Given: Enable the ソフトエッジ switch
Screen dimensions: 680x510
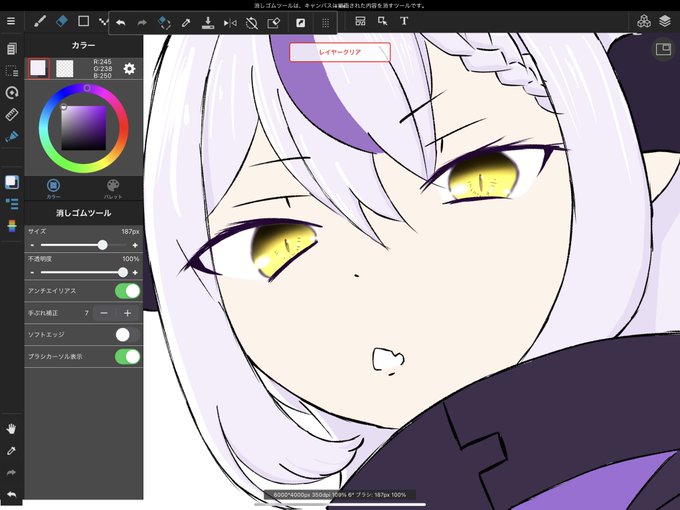Looking at the screenshot, I should click(128, 335).
